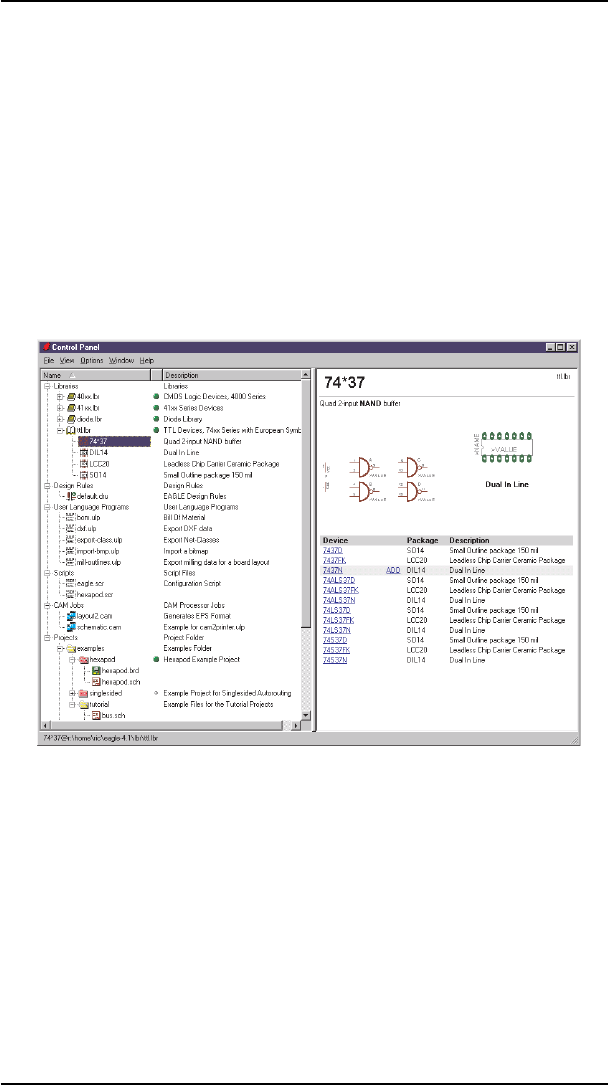Open the 74ALS37N device link
Image resolution: width=608 pixels, height=1085 pixels.
[x=338, y=600]
